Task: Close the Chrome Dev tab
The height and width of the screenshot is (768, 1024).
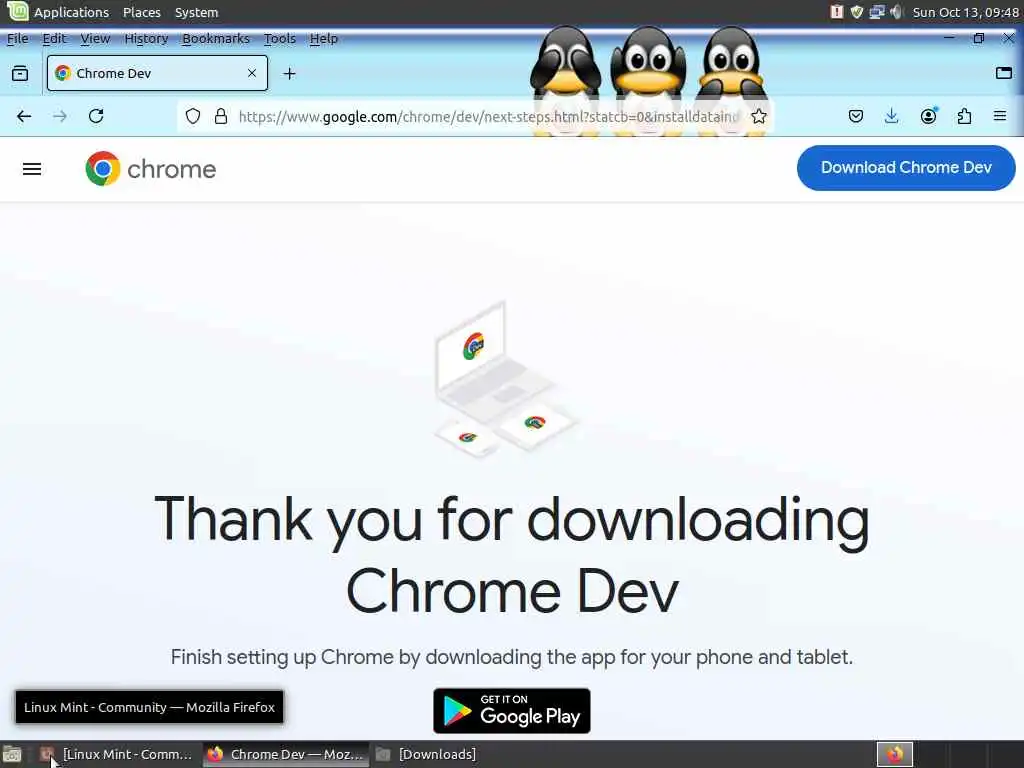Action: click(x=251, y=73)
